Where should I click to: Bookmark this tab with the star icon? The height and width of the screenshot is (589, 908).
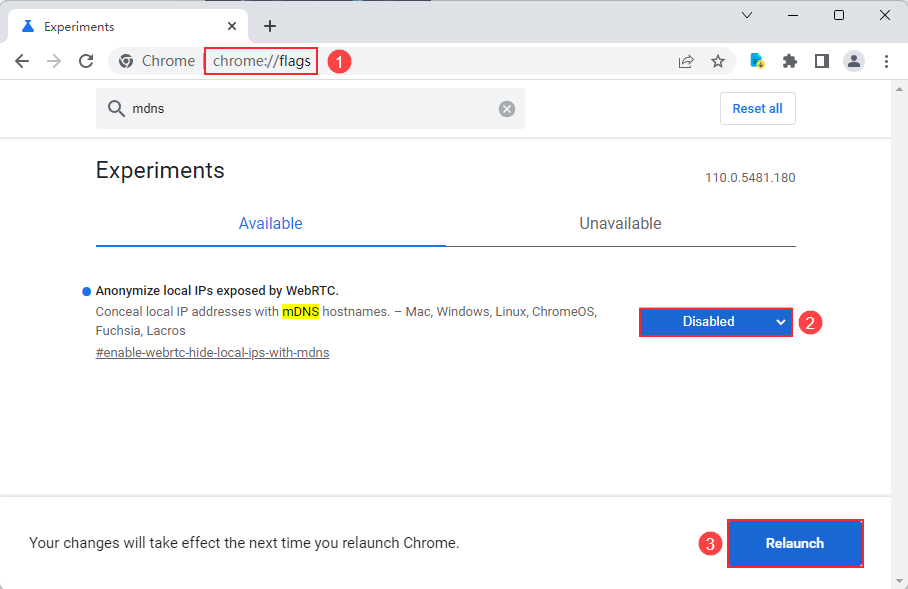[x=718, y=61]
